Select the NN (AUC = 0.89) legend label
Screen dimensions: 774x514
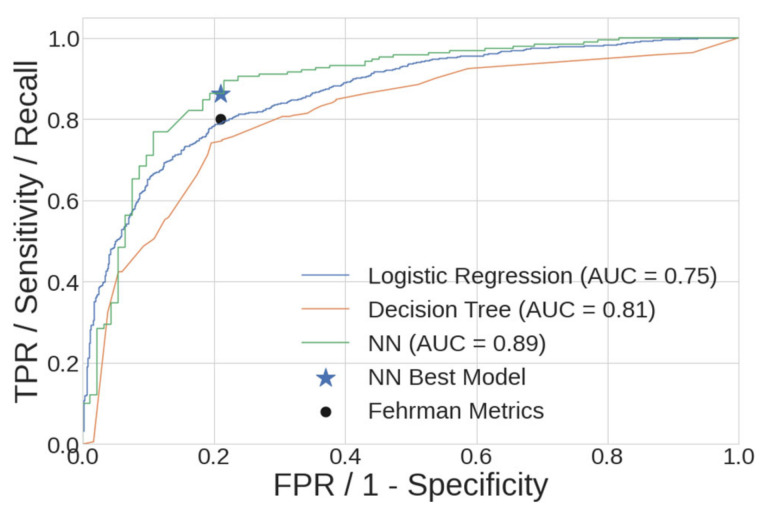457,343
